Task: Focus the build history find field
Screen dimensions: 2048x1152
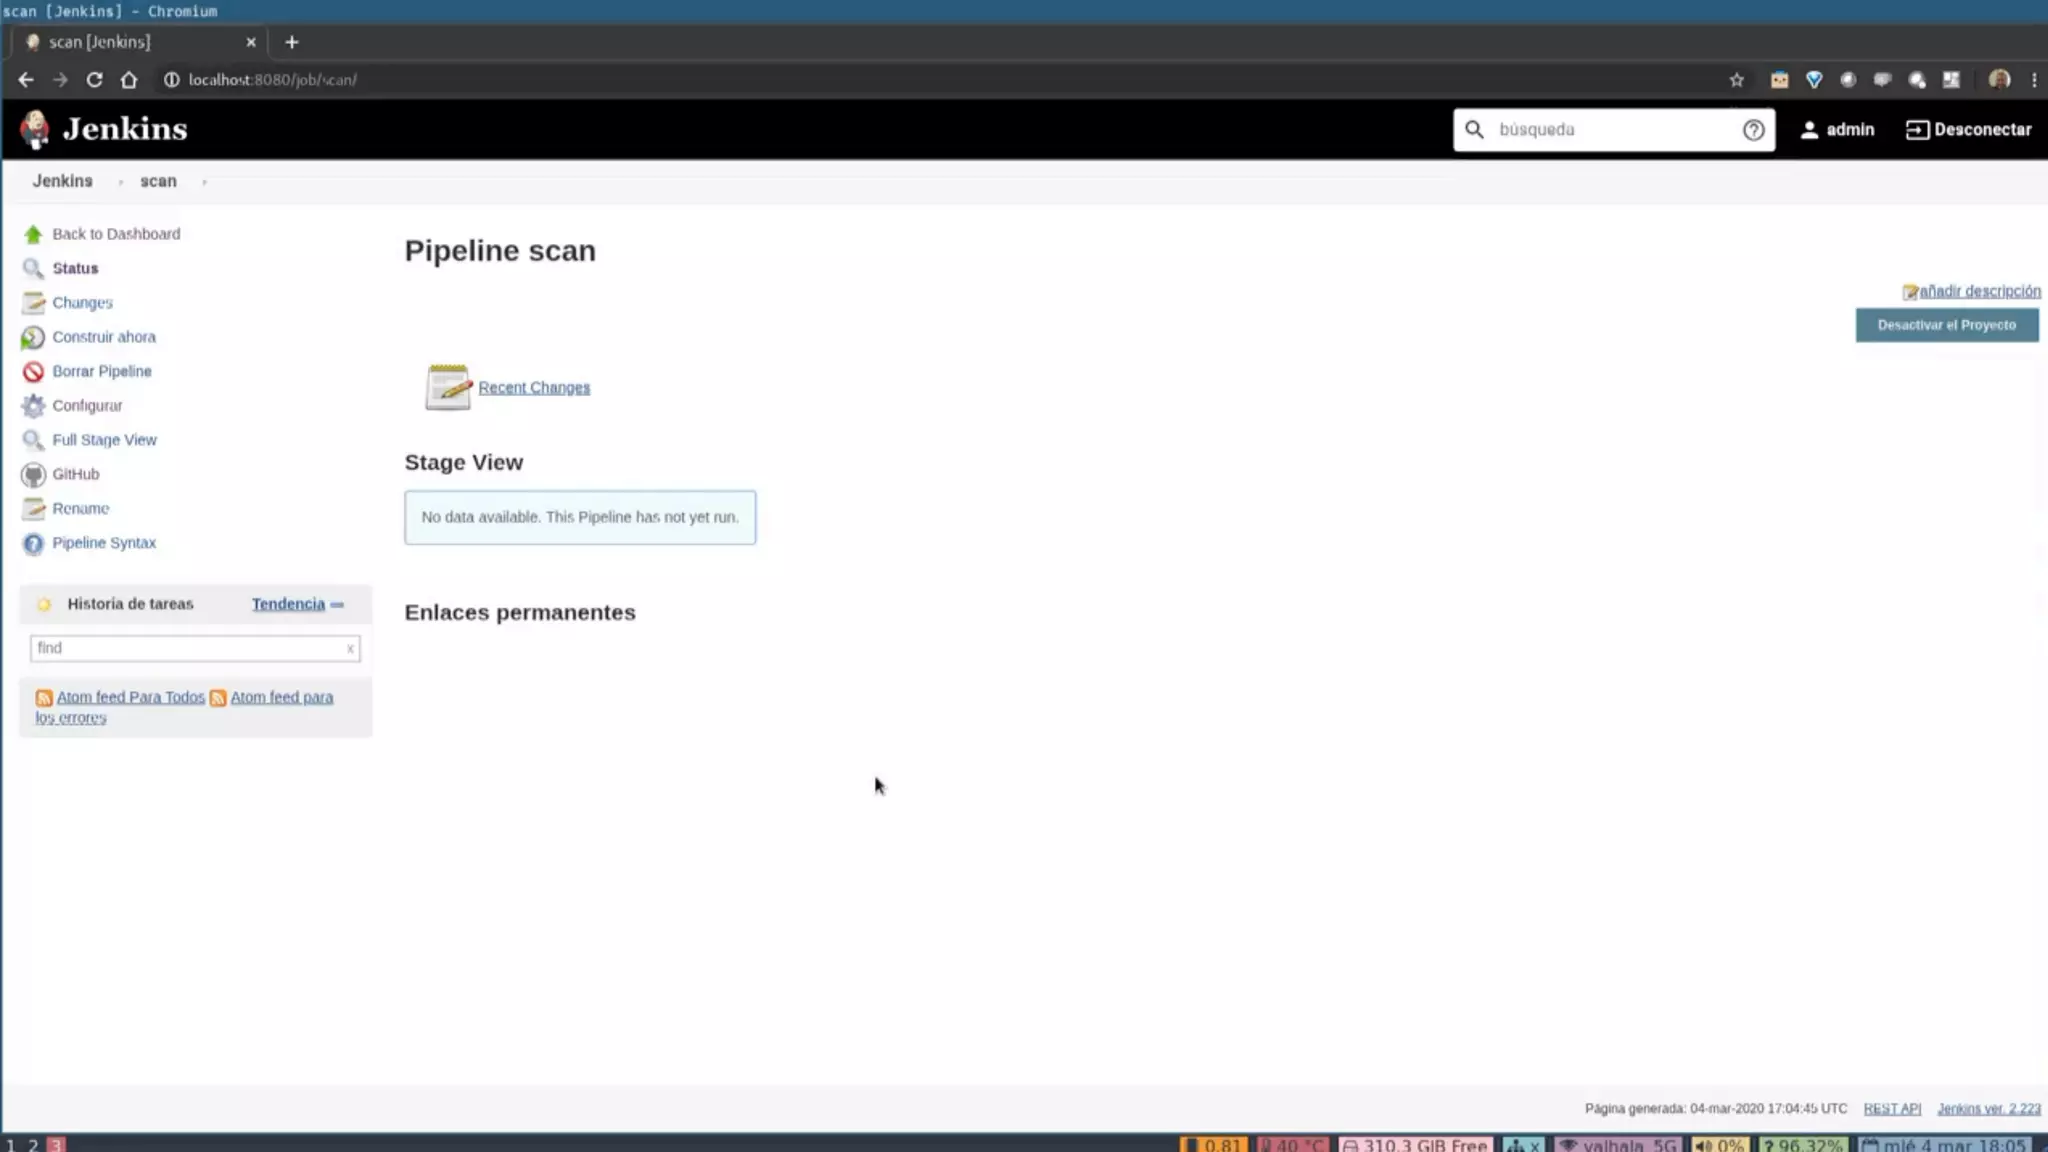Action: [188, 648]
